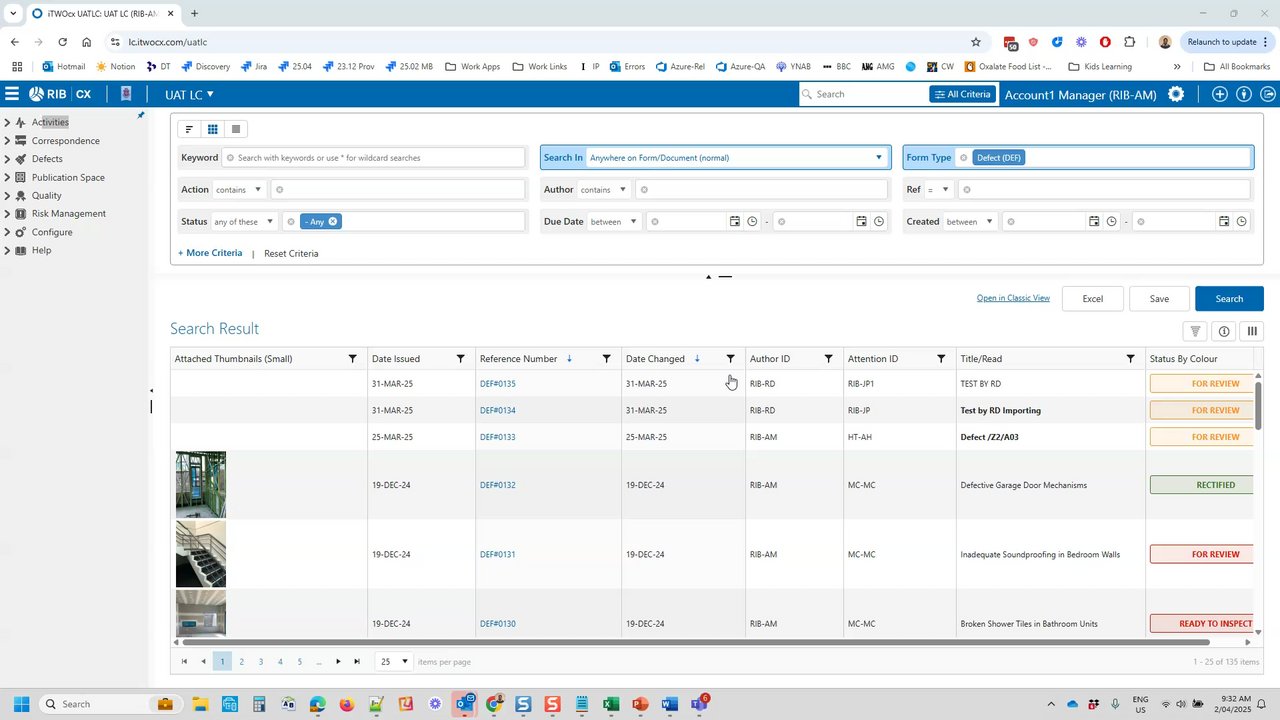Image resolution: width=1280 pixels, height=720 pixels.
Task: Open calendar picker for Created start date
Action: 1094,222
